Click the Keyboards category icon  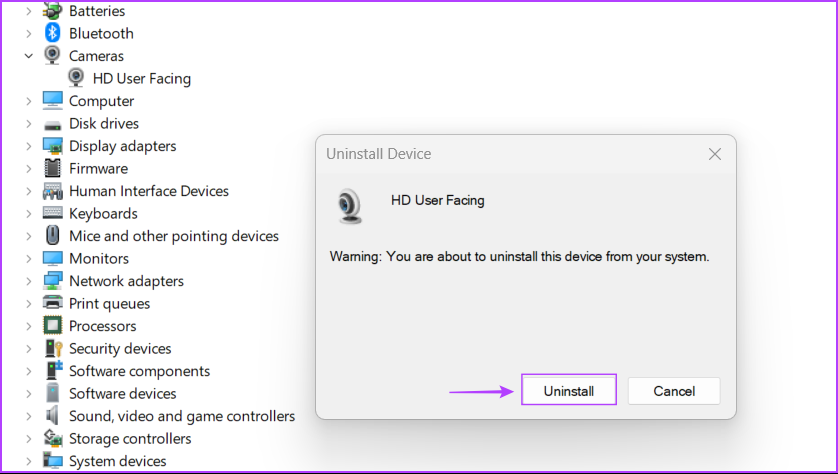pos(53,213)
